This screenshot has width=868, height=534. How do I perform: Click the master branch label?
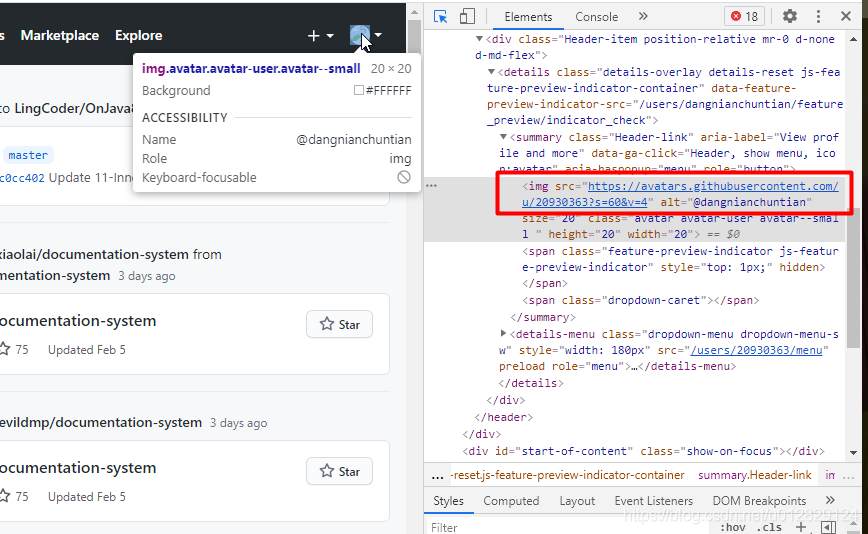[x=28, y=155]
